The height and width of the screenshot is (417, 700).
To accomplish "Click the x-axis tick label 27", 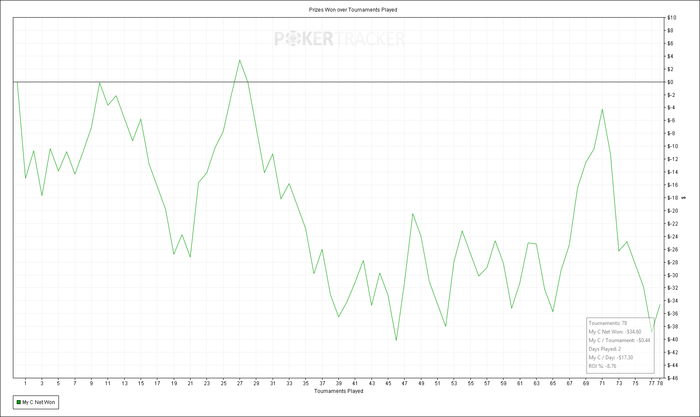I will pos(240,383).
